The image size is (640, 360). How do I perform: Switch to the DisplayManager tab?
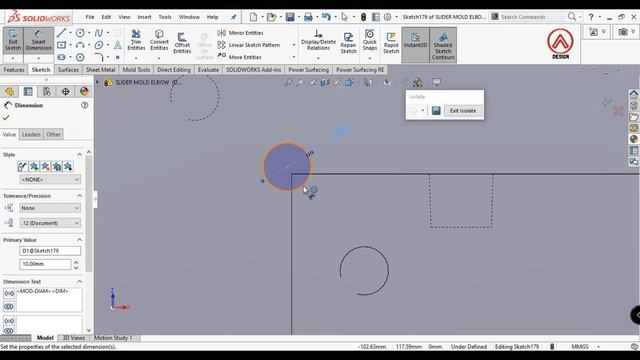pos(84,91)
